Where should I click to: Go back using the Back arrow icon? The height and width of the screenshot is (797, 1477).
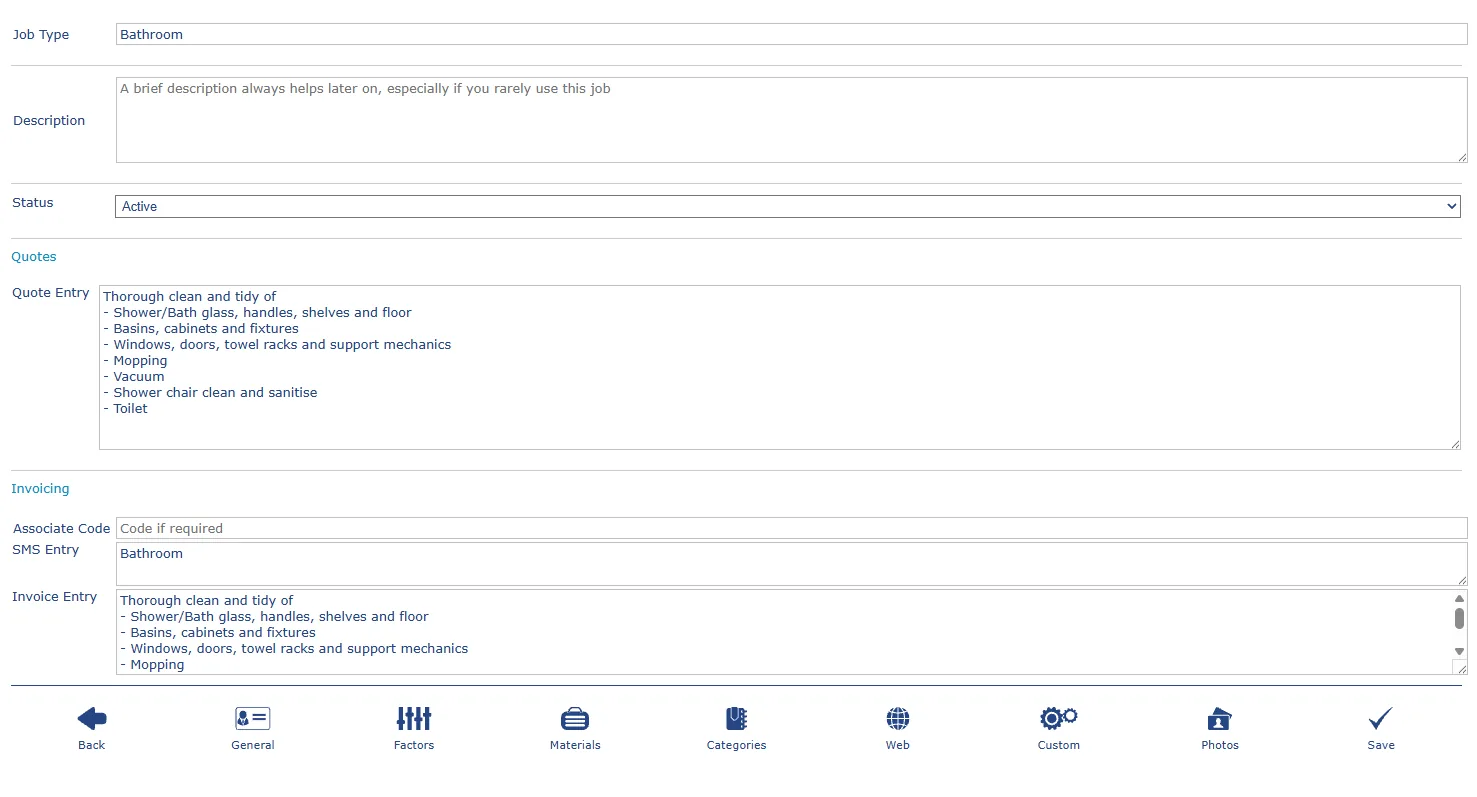tap(92, 718)
